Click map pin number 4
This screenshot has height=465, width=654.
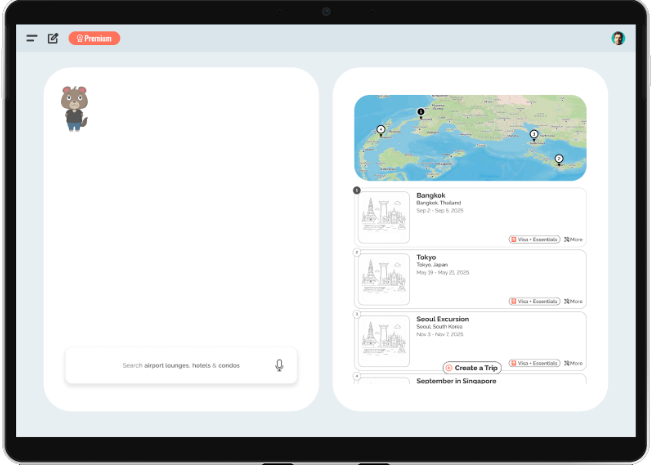[381, 131]
